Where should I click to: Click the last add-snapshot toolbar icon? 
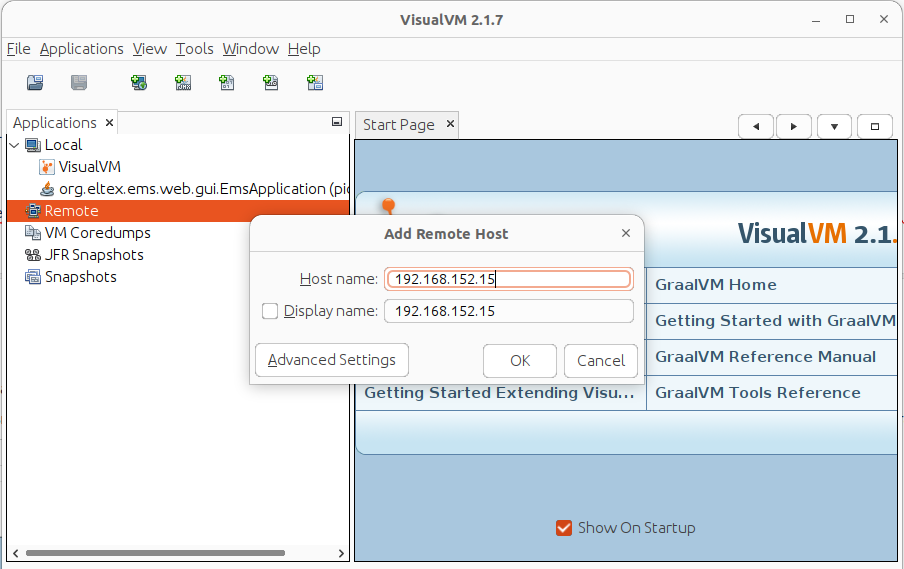315,83
